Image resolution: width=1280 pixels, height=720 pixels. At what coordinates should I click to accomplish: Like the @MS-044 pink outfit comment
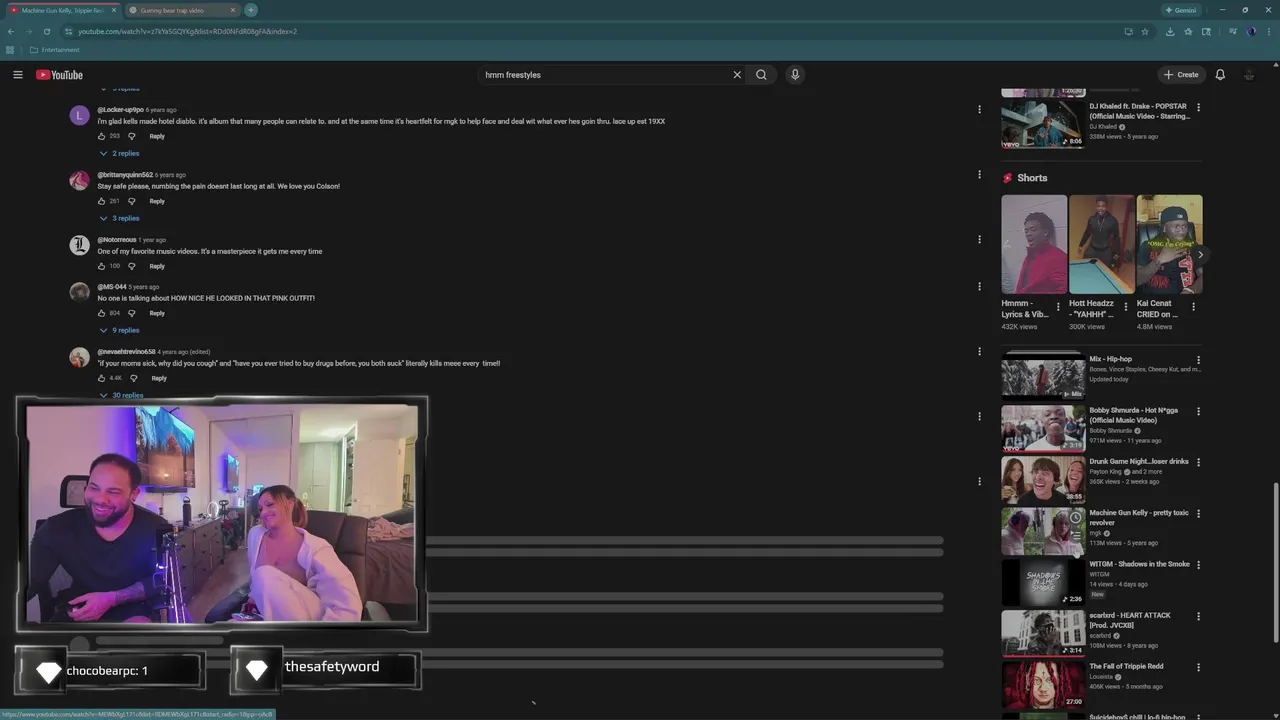click(101, 313)
